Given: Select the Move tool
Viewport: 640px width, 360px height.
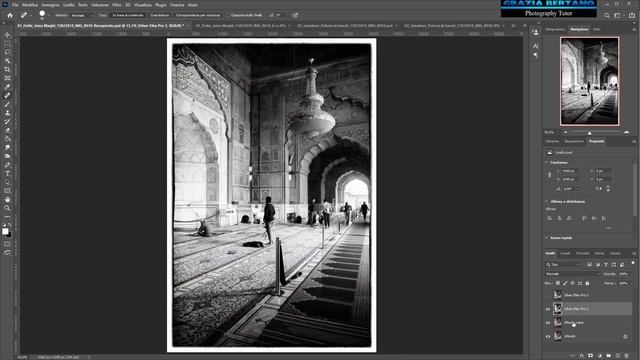Looking at the screenshot, I should coord(7,35).
